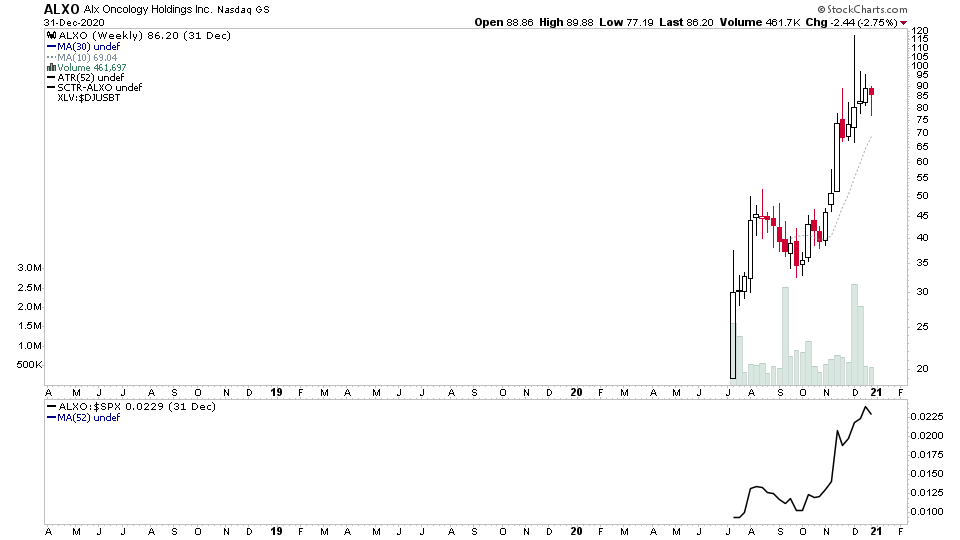
Task: Click the ALXO:$SPX relative strength line peak
Action: click(866, 407)
